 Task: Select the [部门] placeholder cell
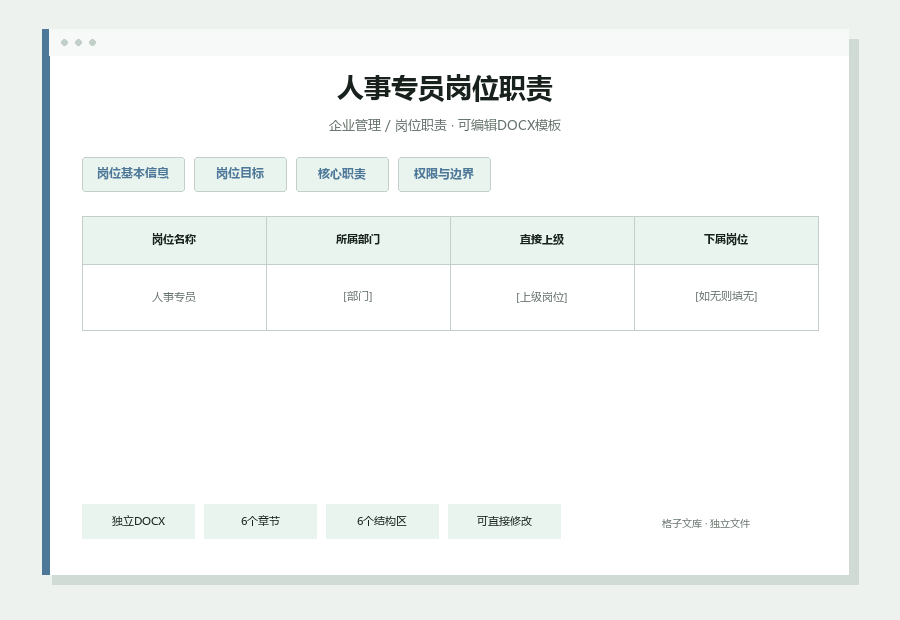(x=358, y=297)
